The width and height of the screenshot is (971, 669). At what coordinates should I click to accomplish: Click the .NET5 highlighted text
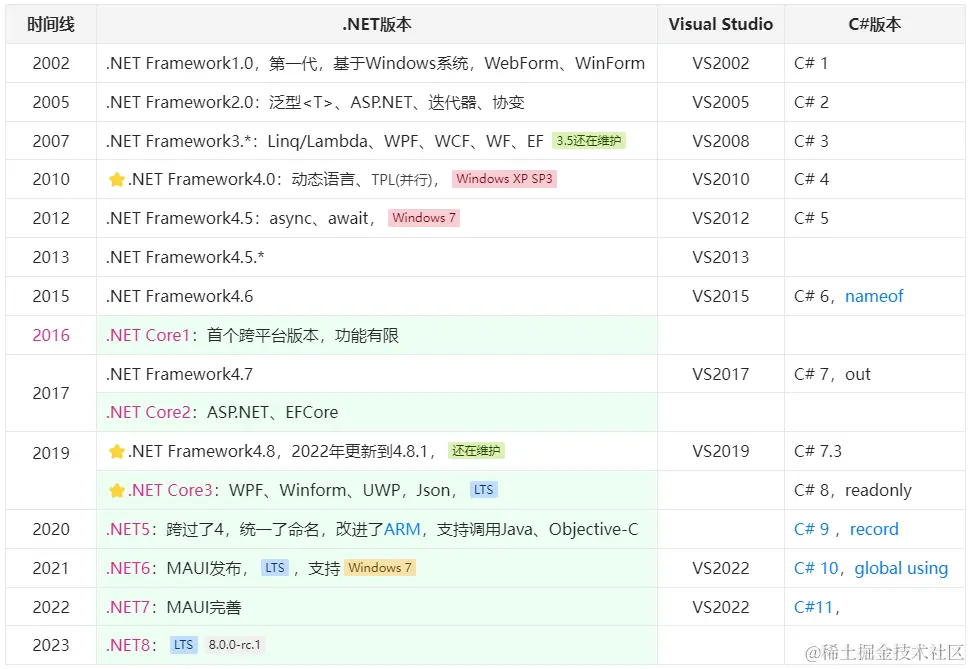tap(128, 529)
